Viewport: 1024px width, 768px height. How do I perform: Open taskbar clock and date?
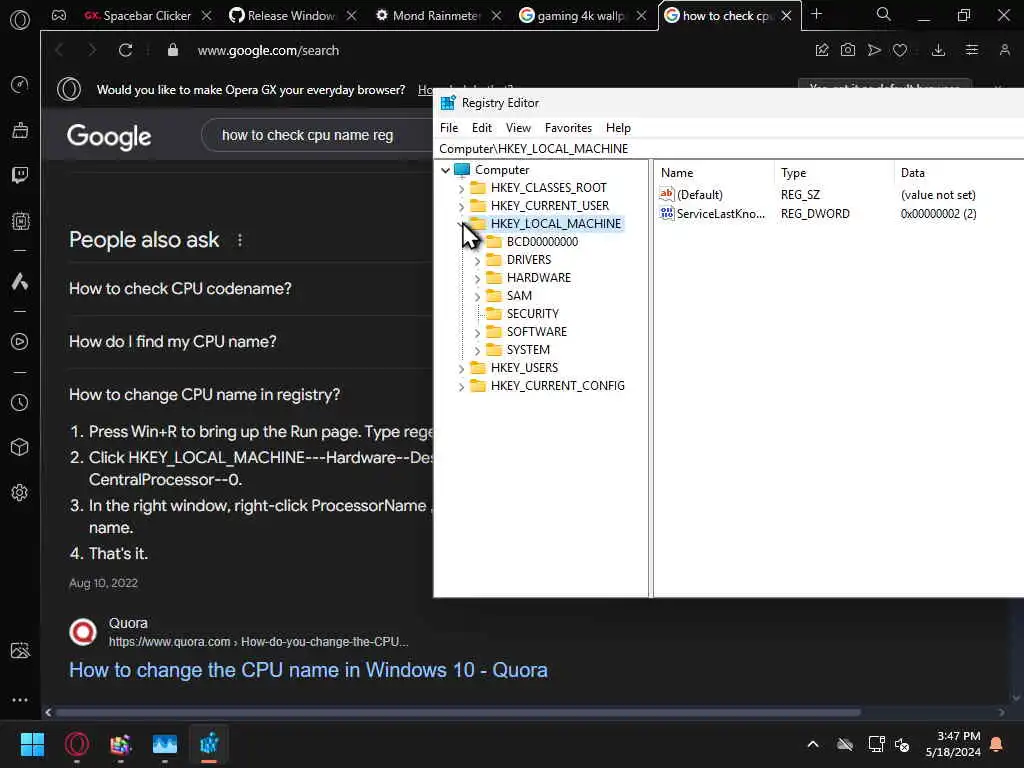click(953, 744)
